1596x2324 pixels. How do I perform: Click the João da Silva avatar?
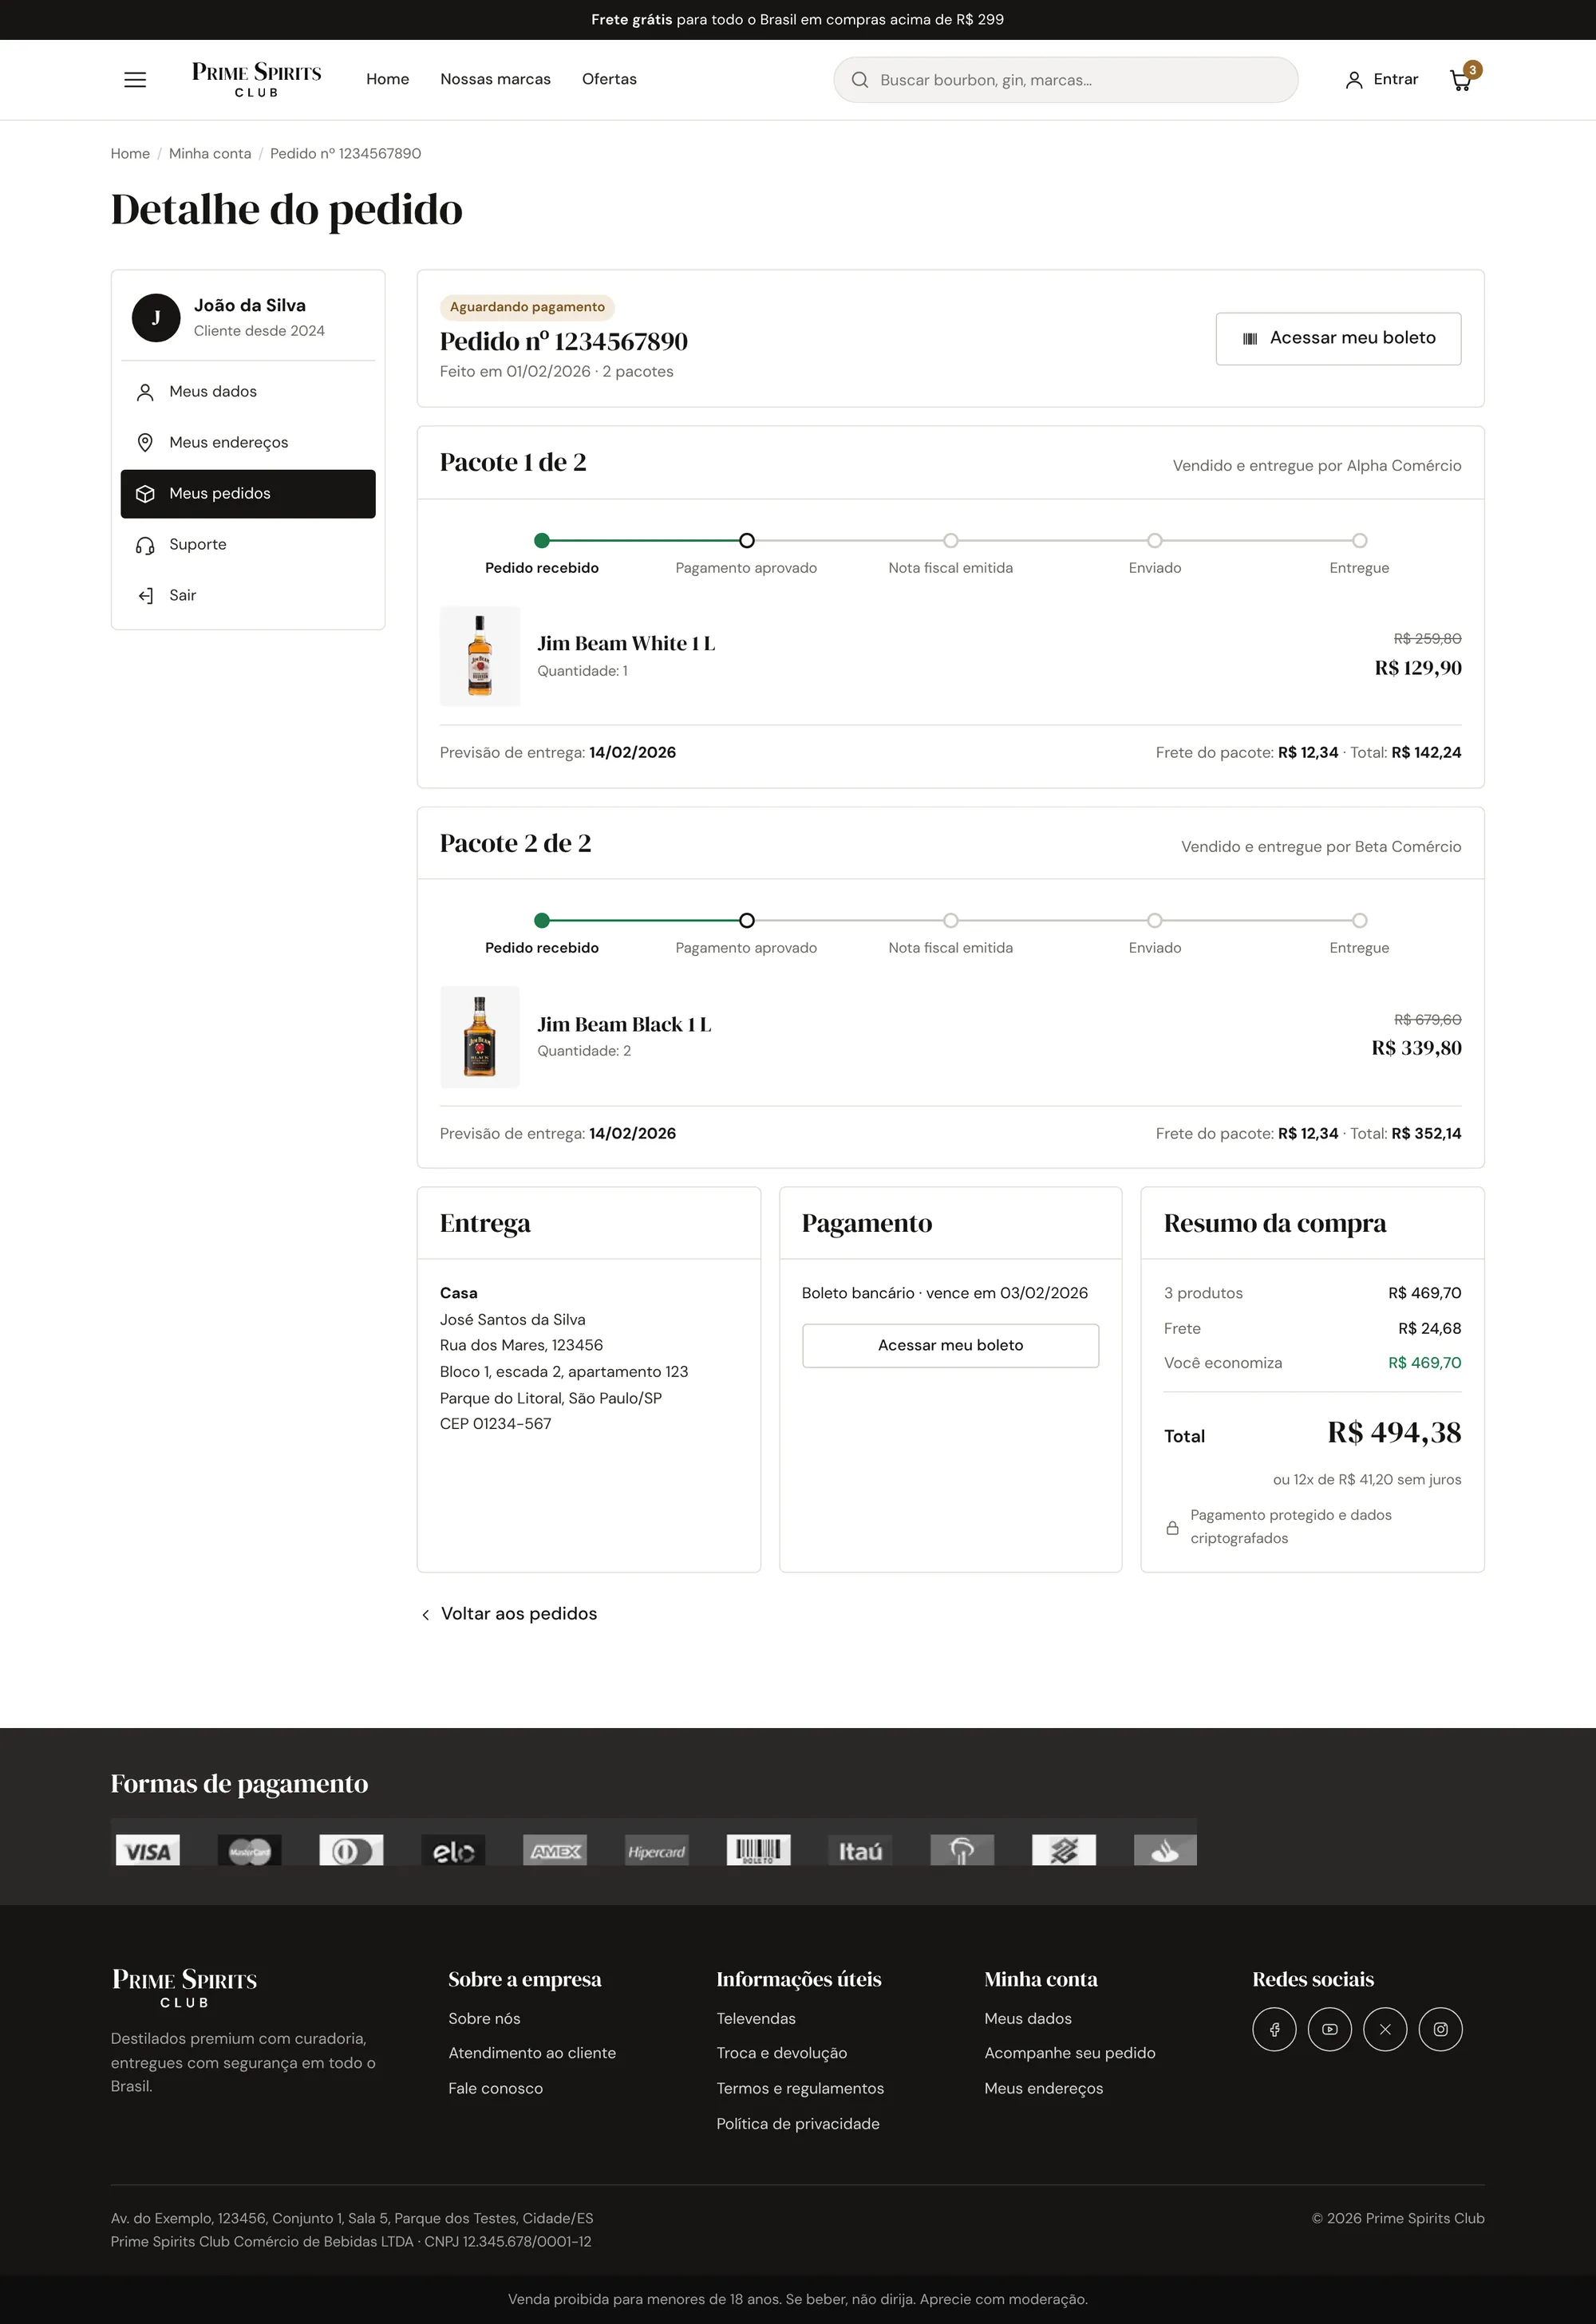(x=156, y=318)
